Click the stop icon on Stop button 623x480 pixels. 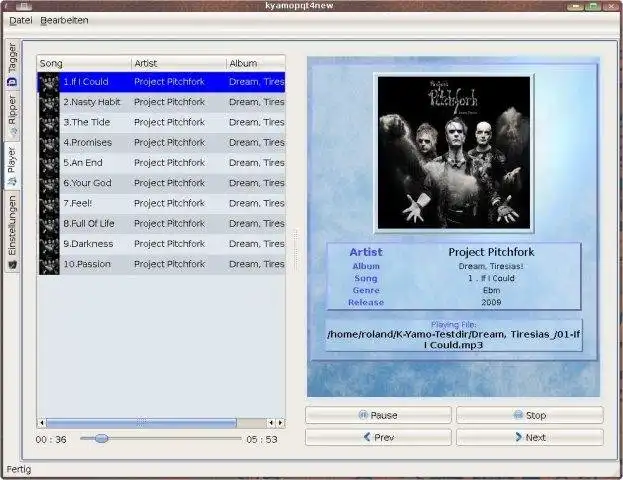pos(518,415)
